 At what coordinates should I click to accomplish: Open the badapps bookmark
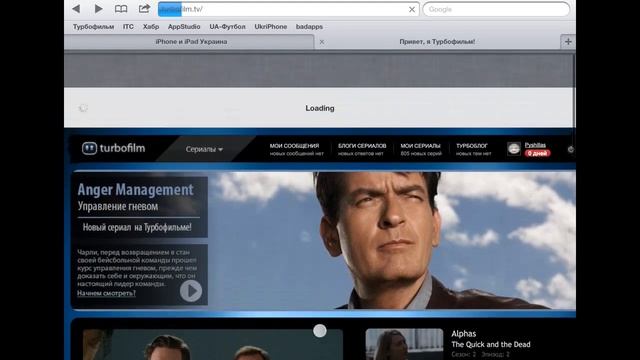309,27
